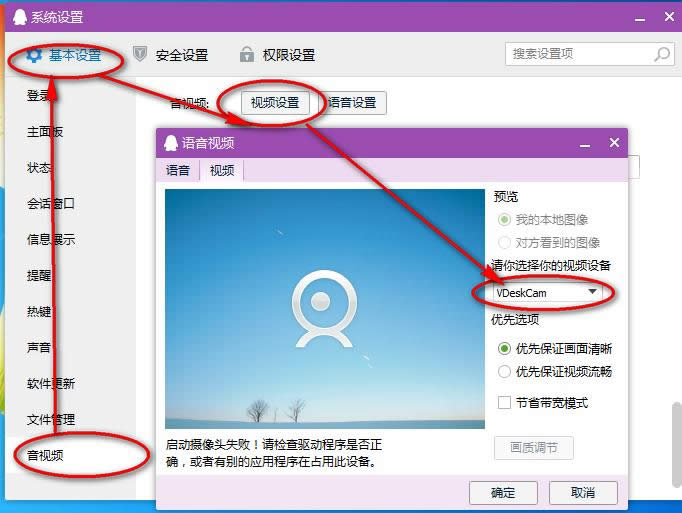The height and width of the screenshot is (513, 682).
Task: Open 音视频 in the left sidebar
Action: pos(45,455)
